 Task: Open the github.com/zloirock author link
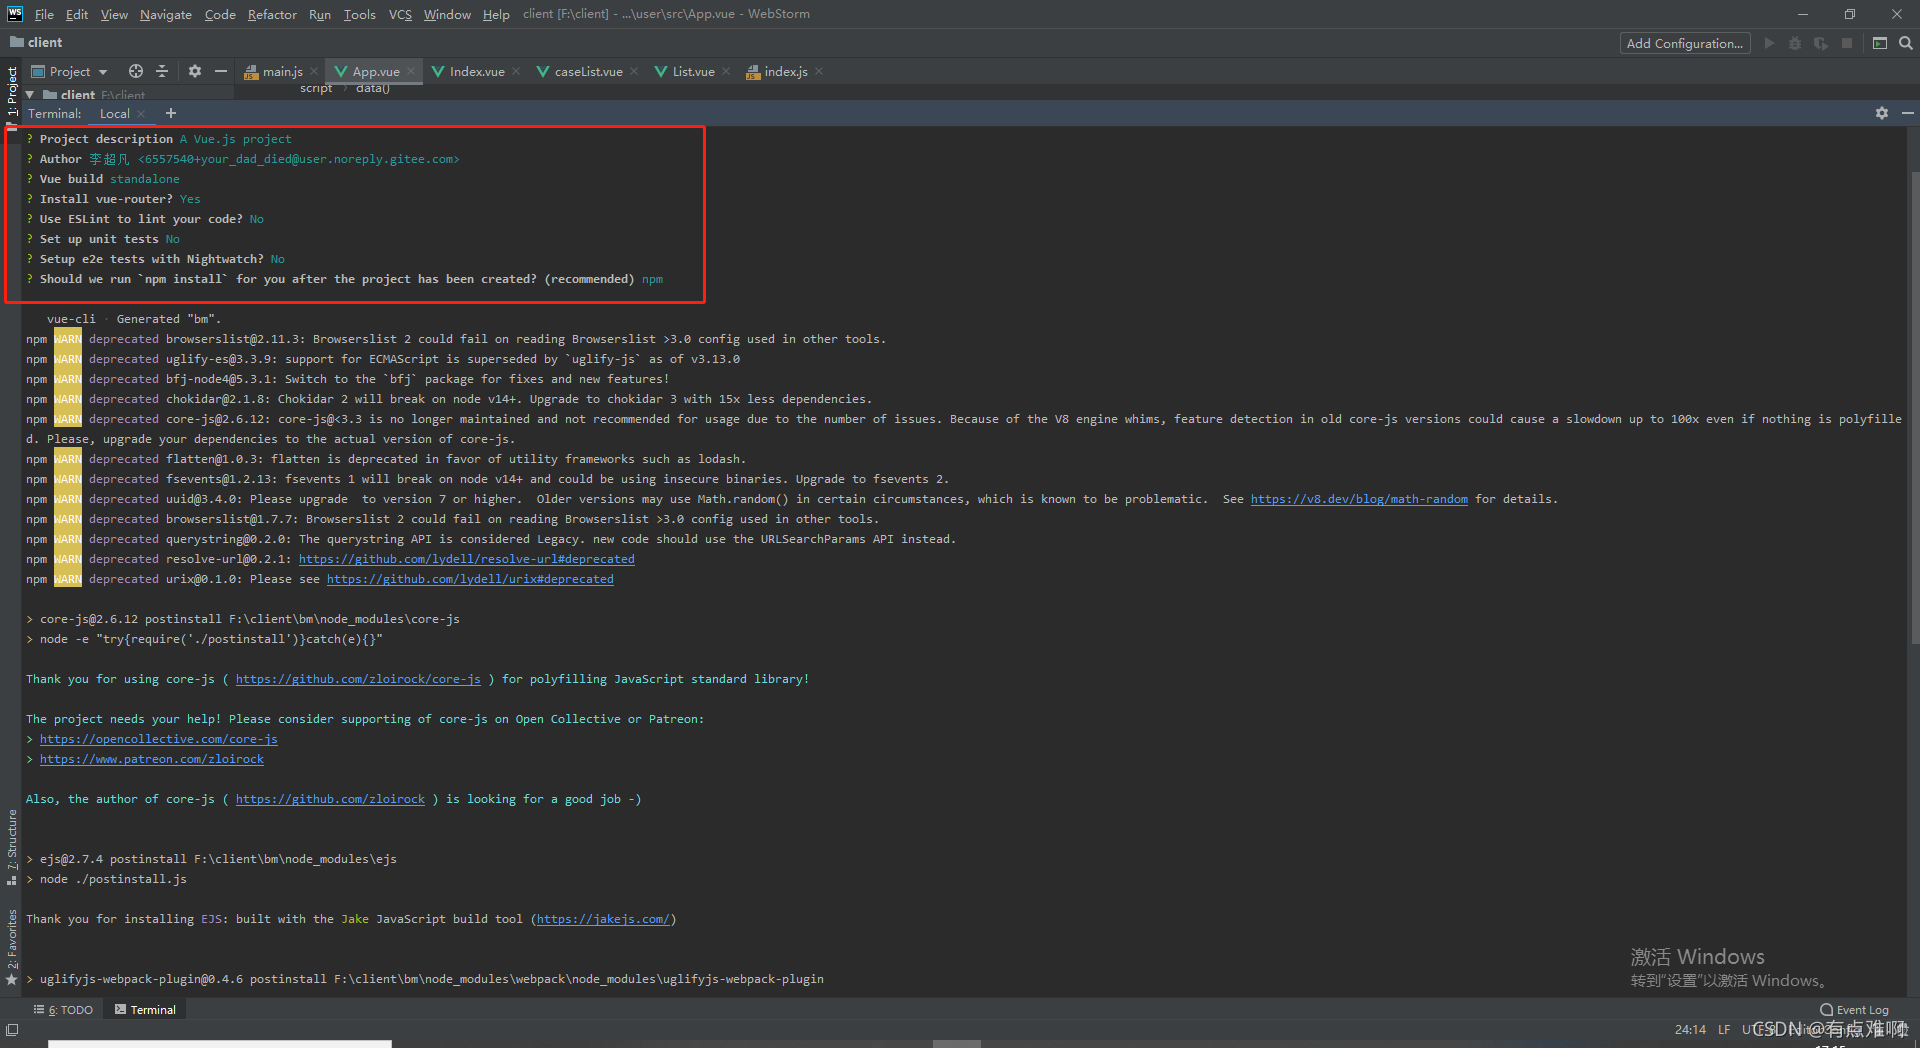(x=330, y=799)
